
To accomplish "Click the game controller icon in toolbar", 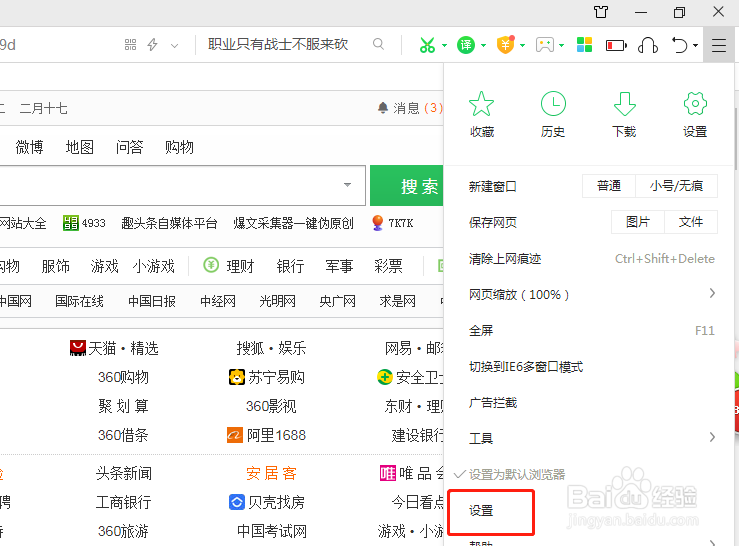I will coord(545,45).
